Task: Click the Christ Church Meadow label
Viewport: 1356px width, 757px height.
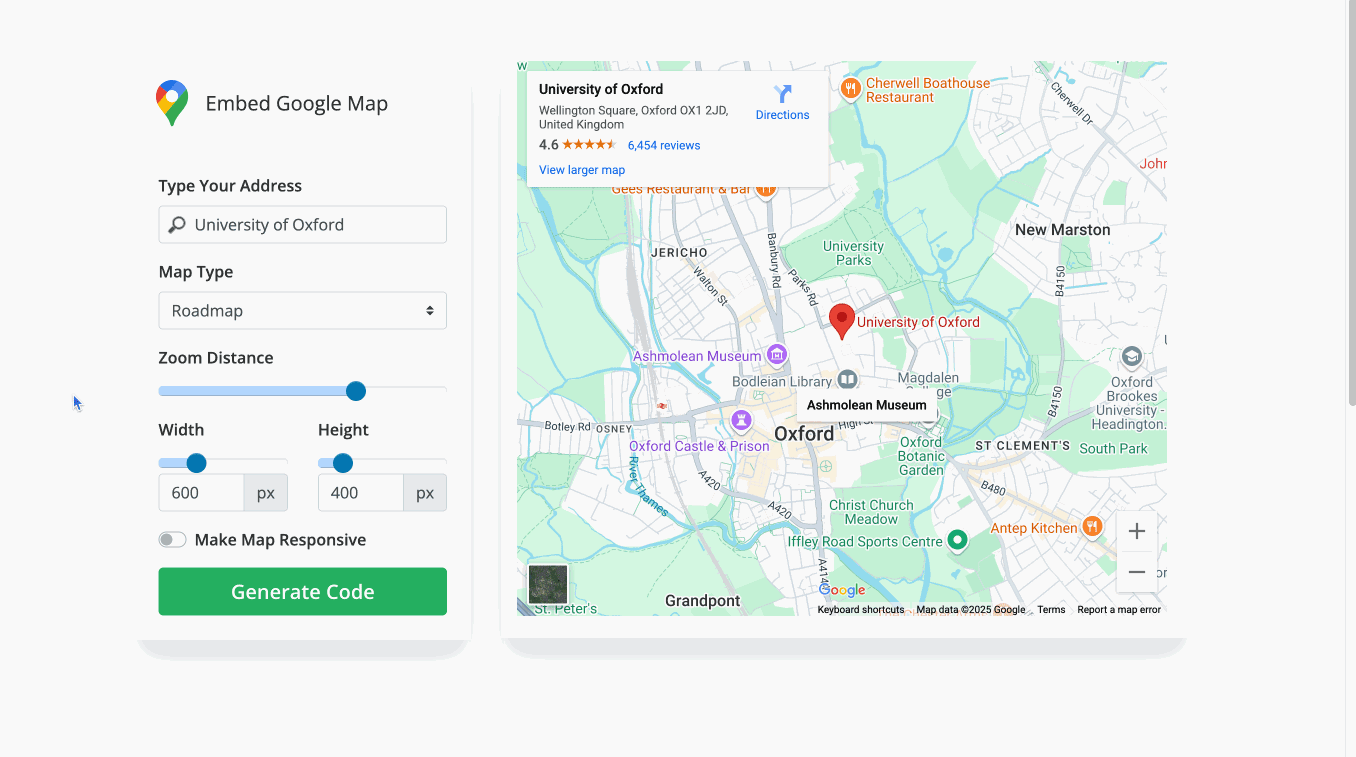Action: (871, 512)
